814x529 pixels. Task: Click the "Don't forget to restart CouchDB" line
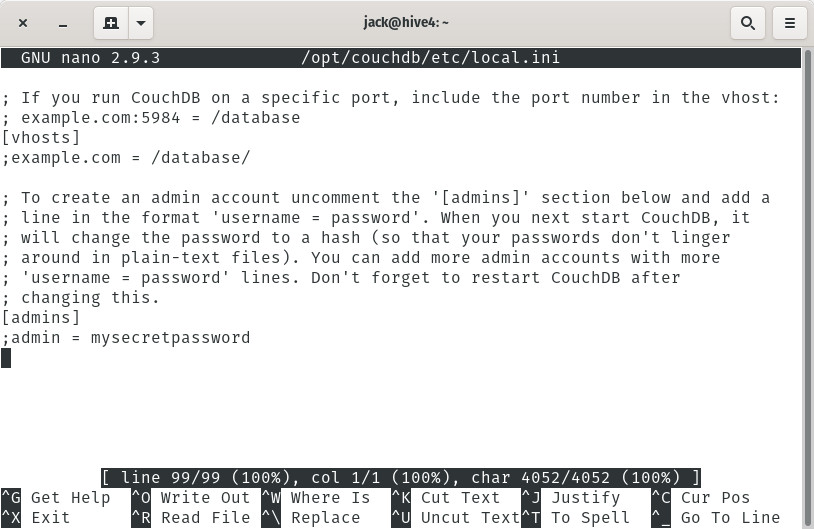[x=341, y=278]
